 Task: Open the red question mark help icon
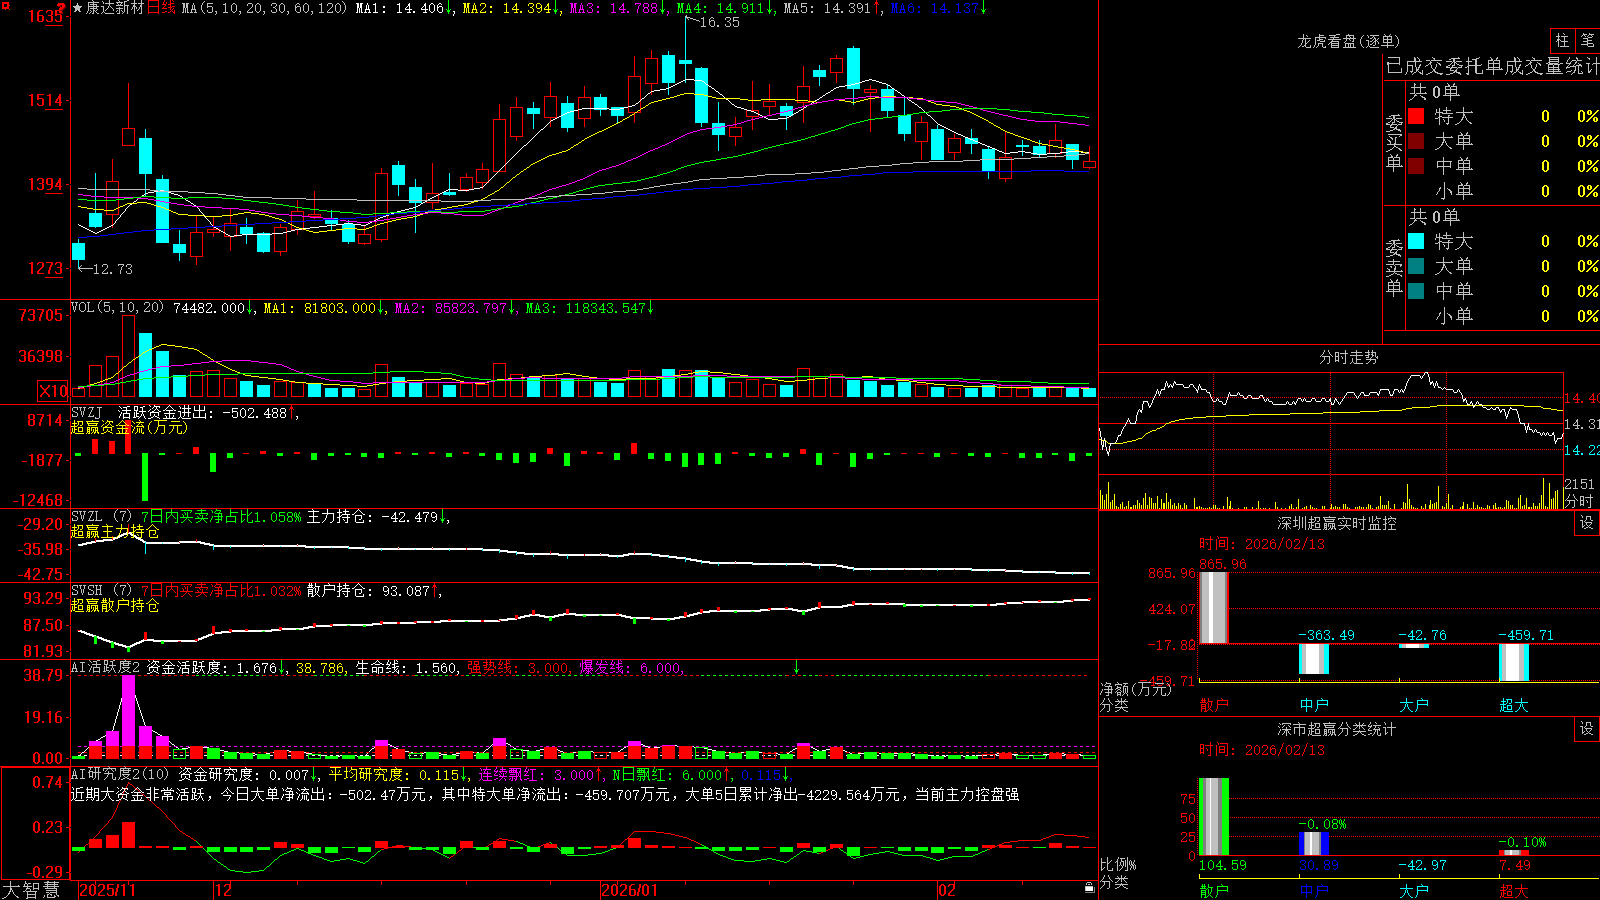coord(64,8)
